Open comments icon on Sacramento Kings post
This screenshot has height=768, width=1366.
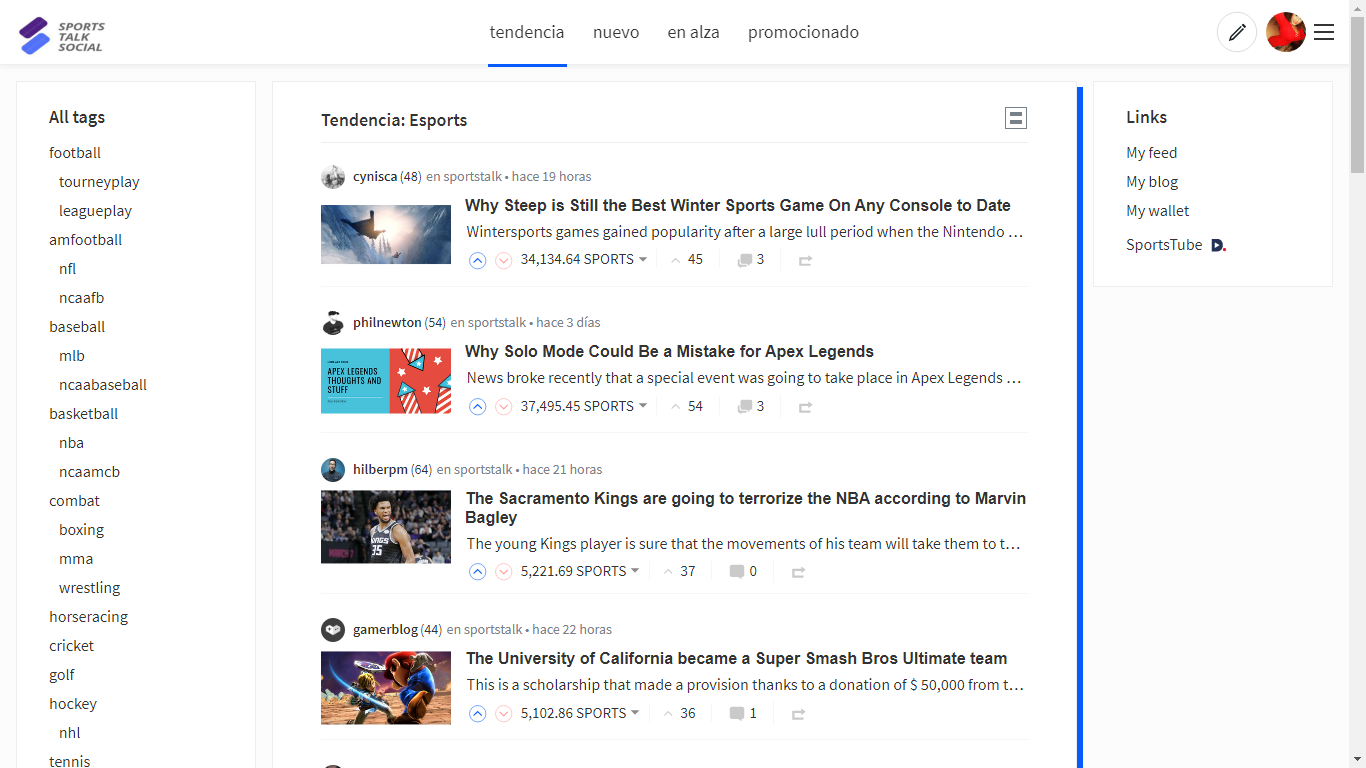click(x=737, y=572)
